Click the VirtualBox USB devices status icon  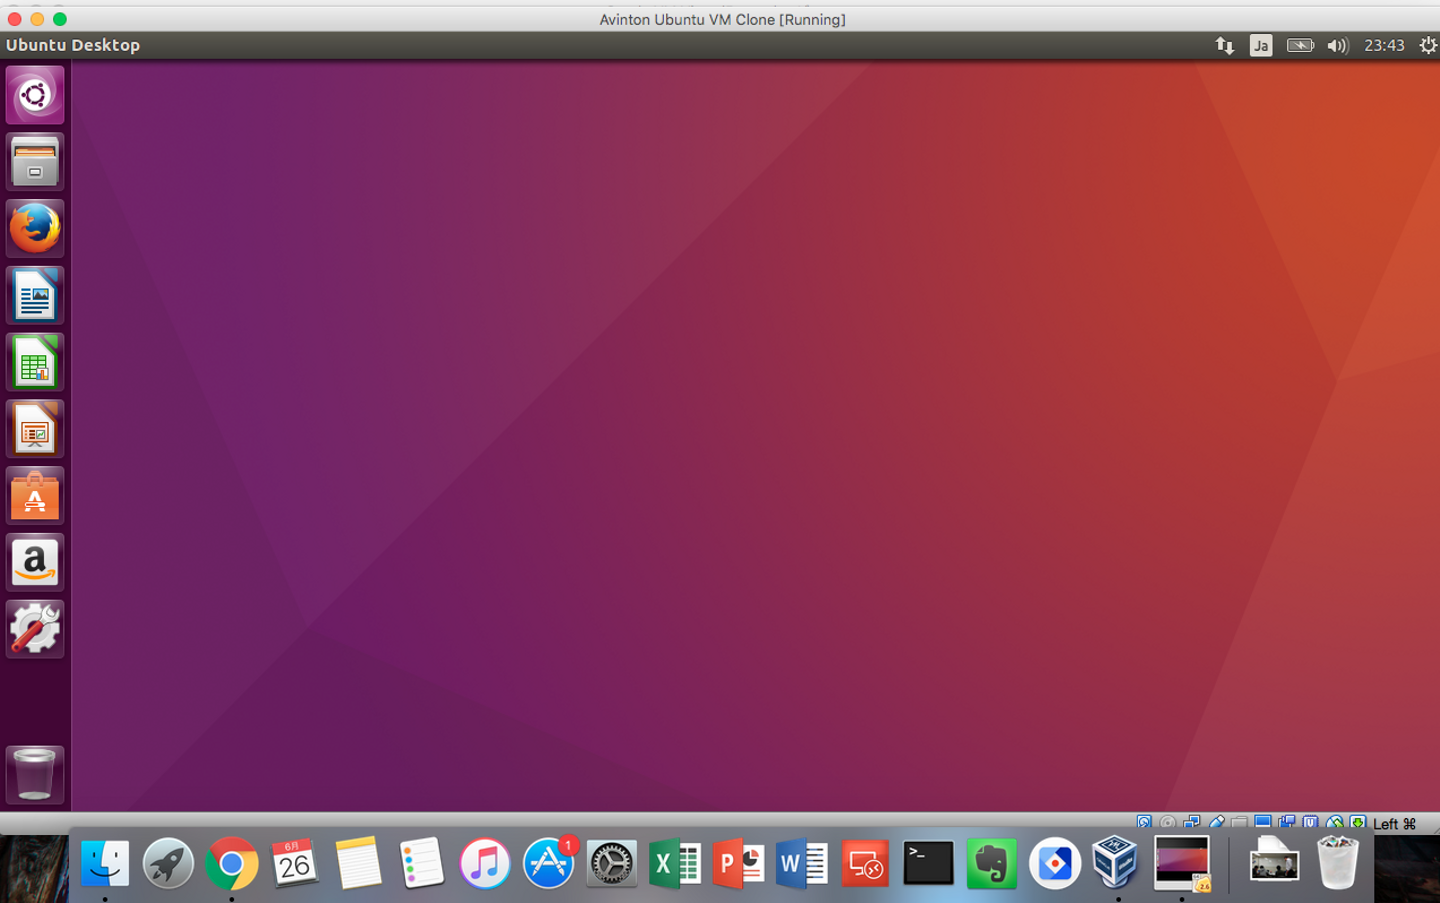[1216, 823]
